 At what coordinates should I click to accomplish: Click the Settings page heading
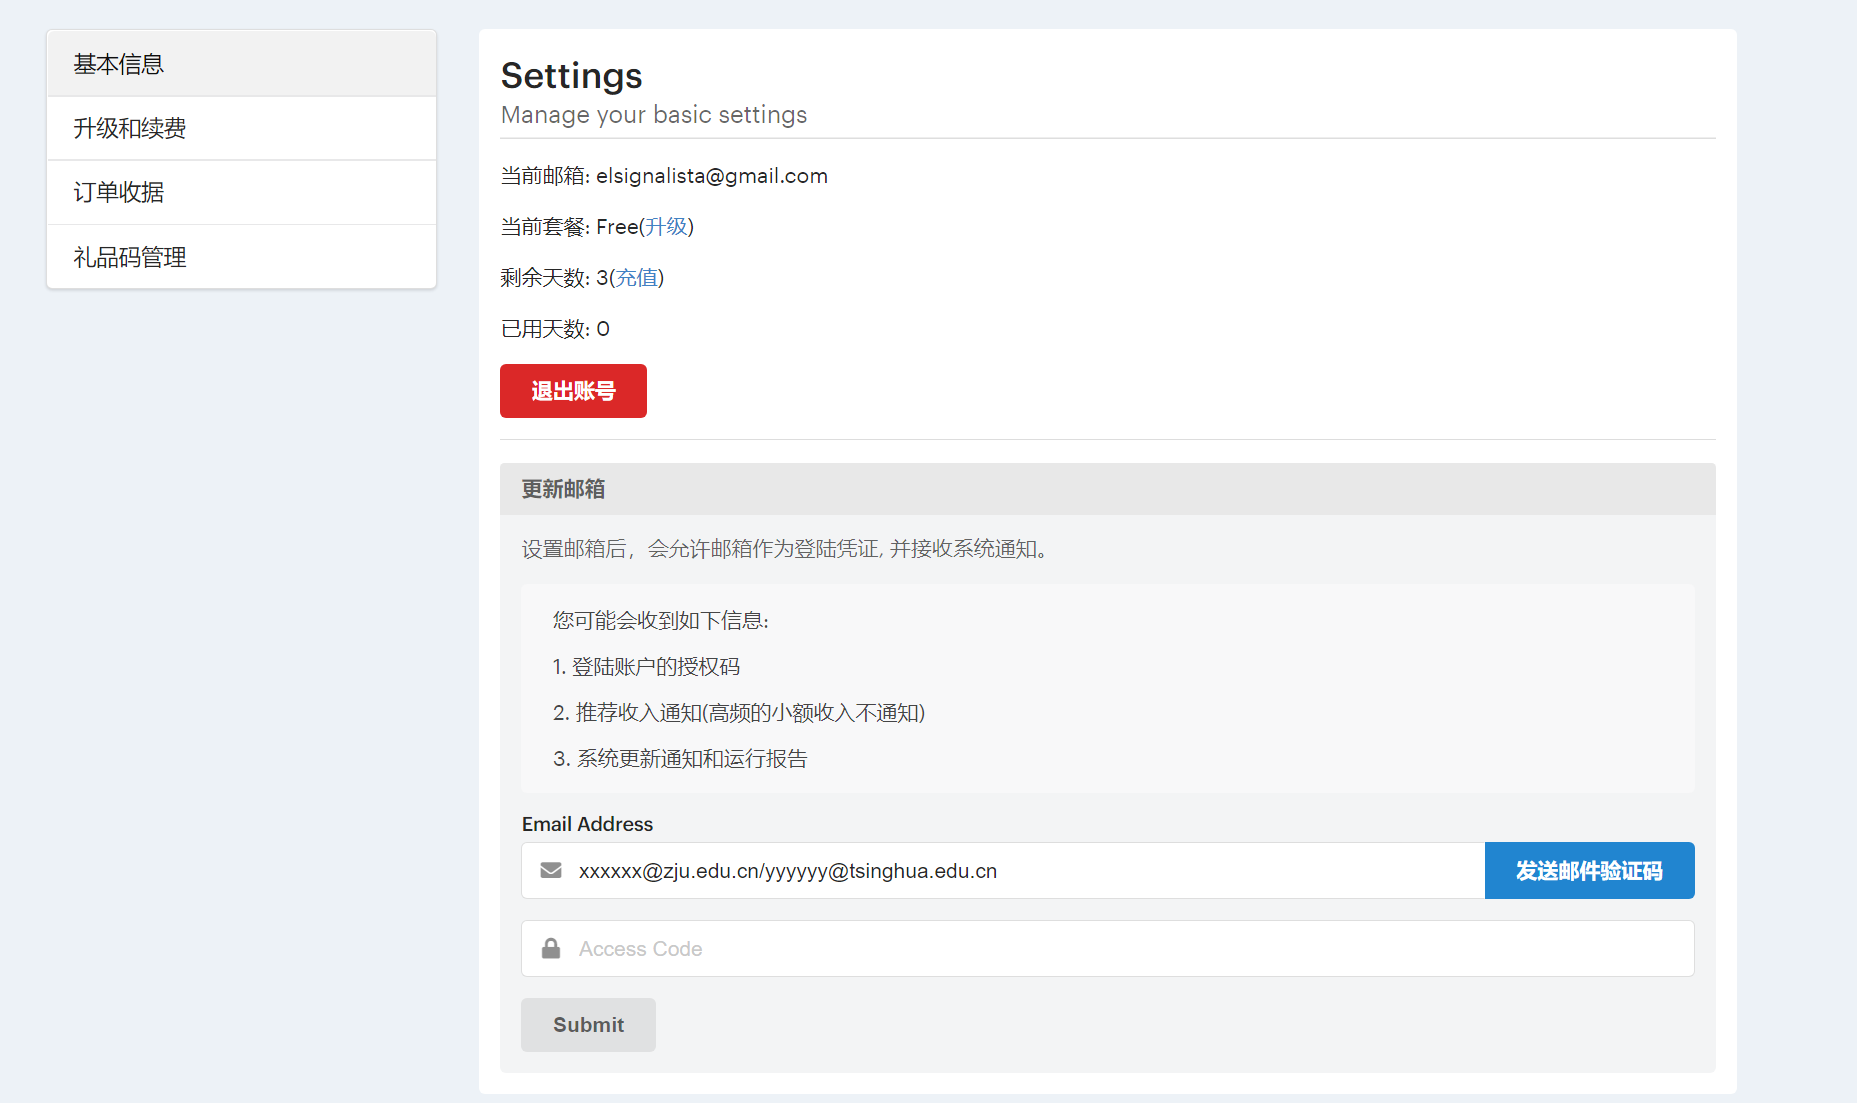pos(571,76)
